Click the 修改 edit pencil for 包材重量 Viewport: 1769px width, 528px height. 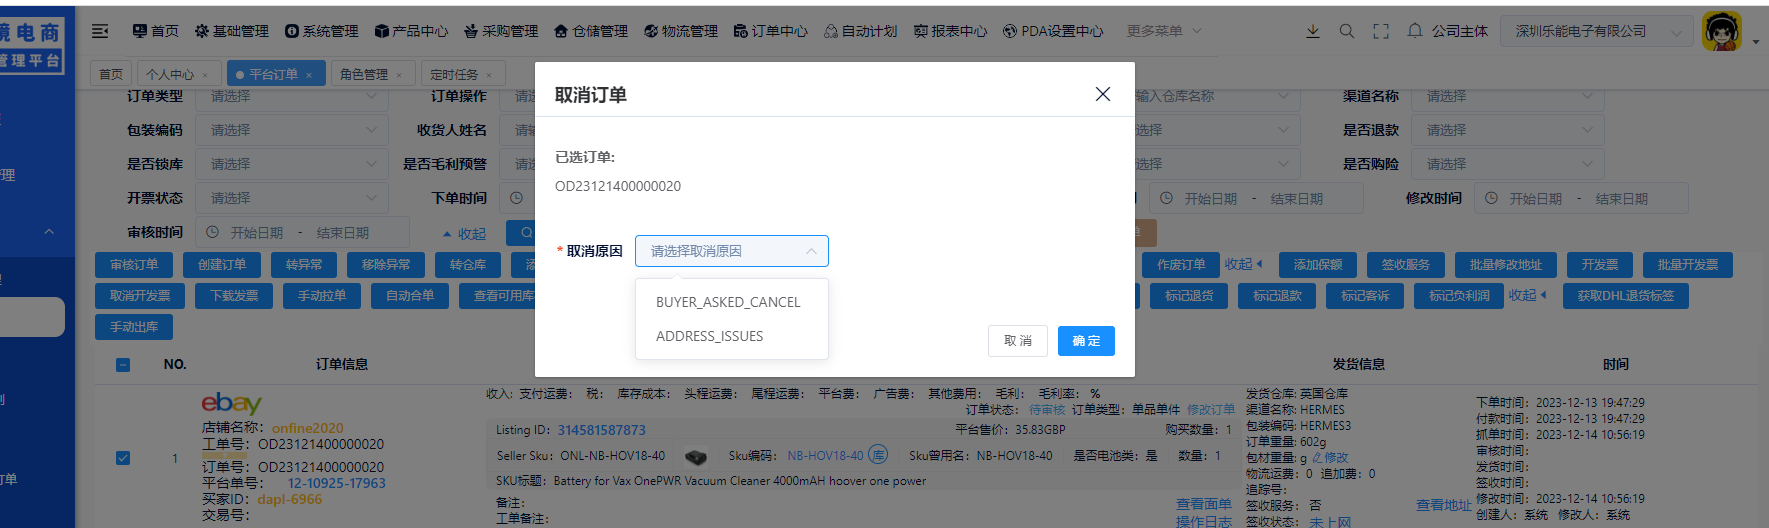point(1330,457)
